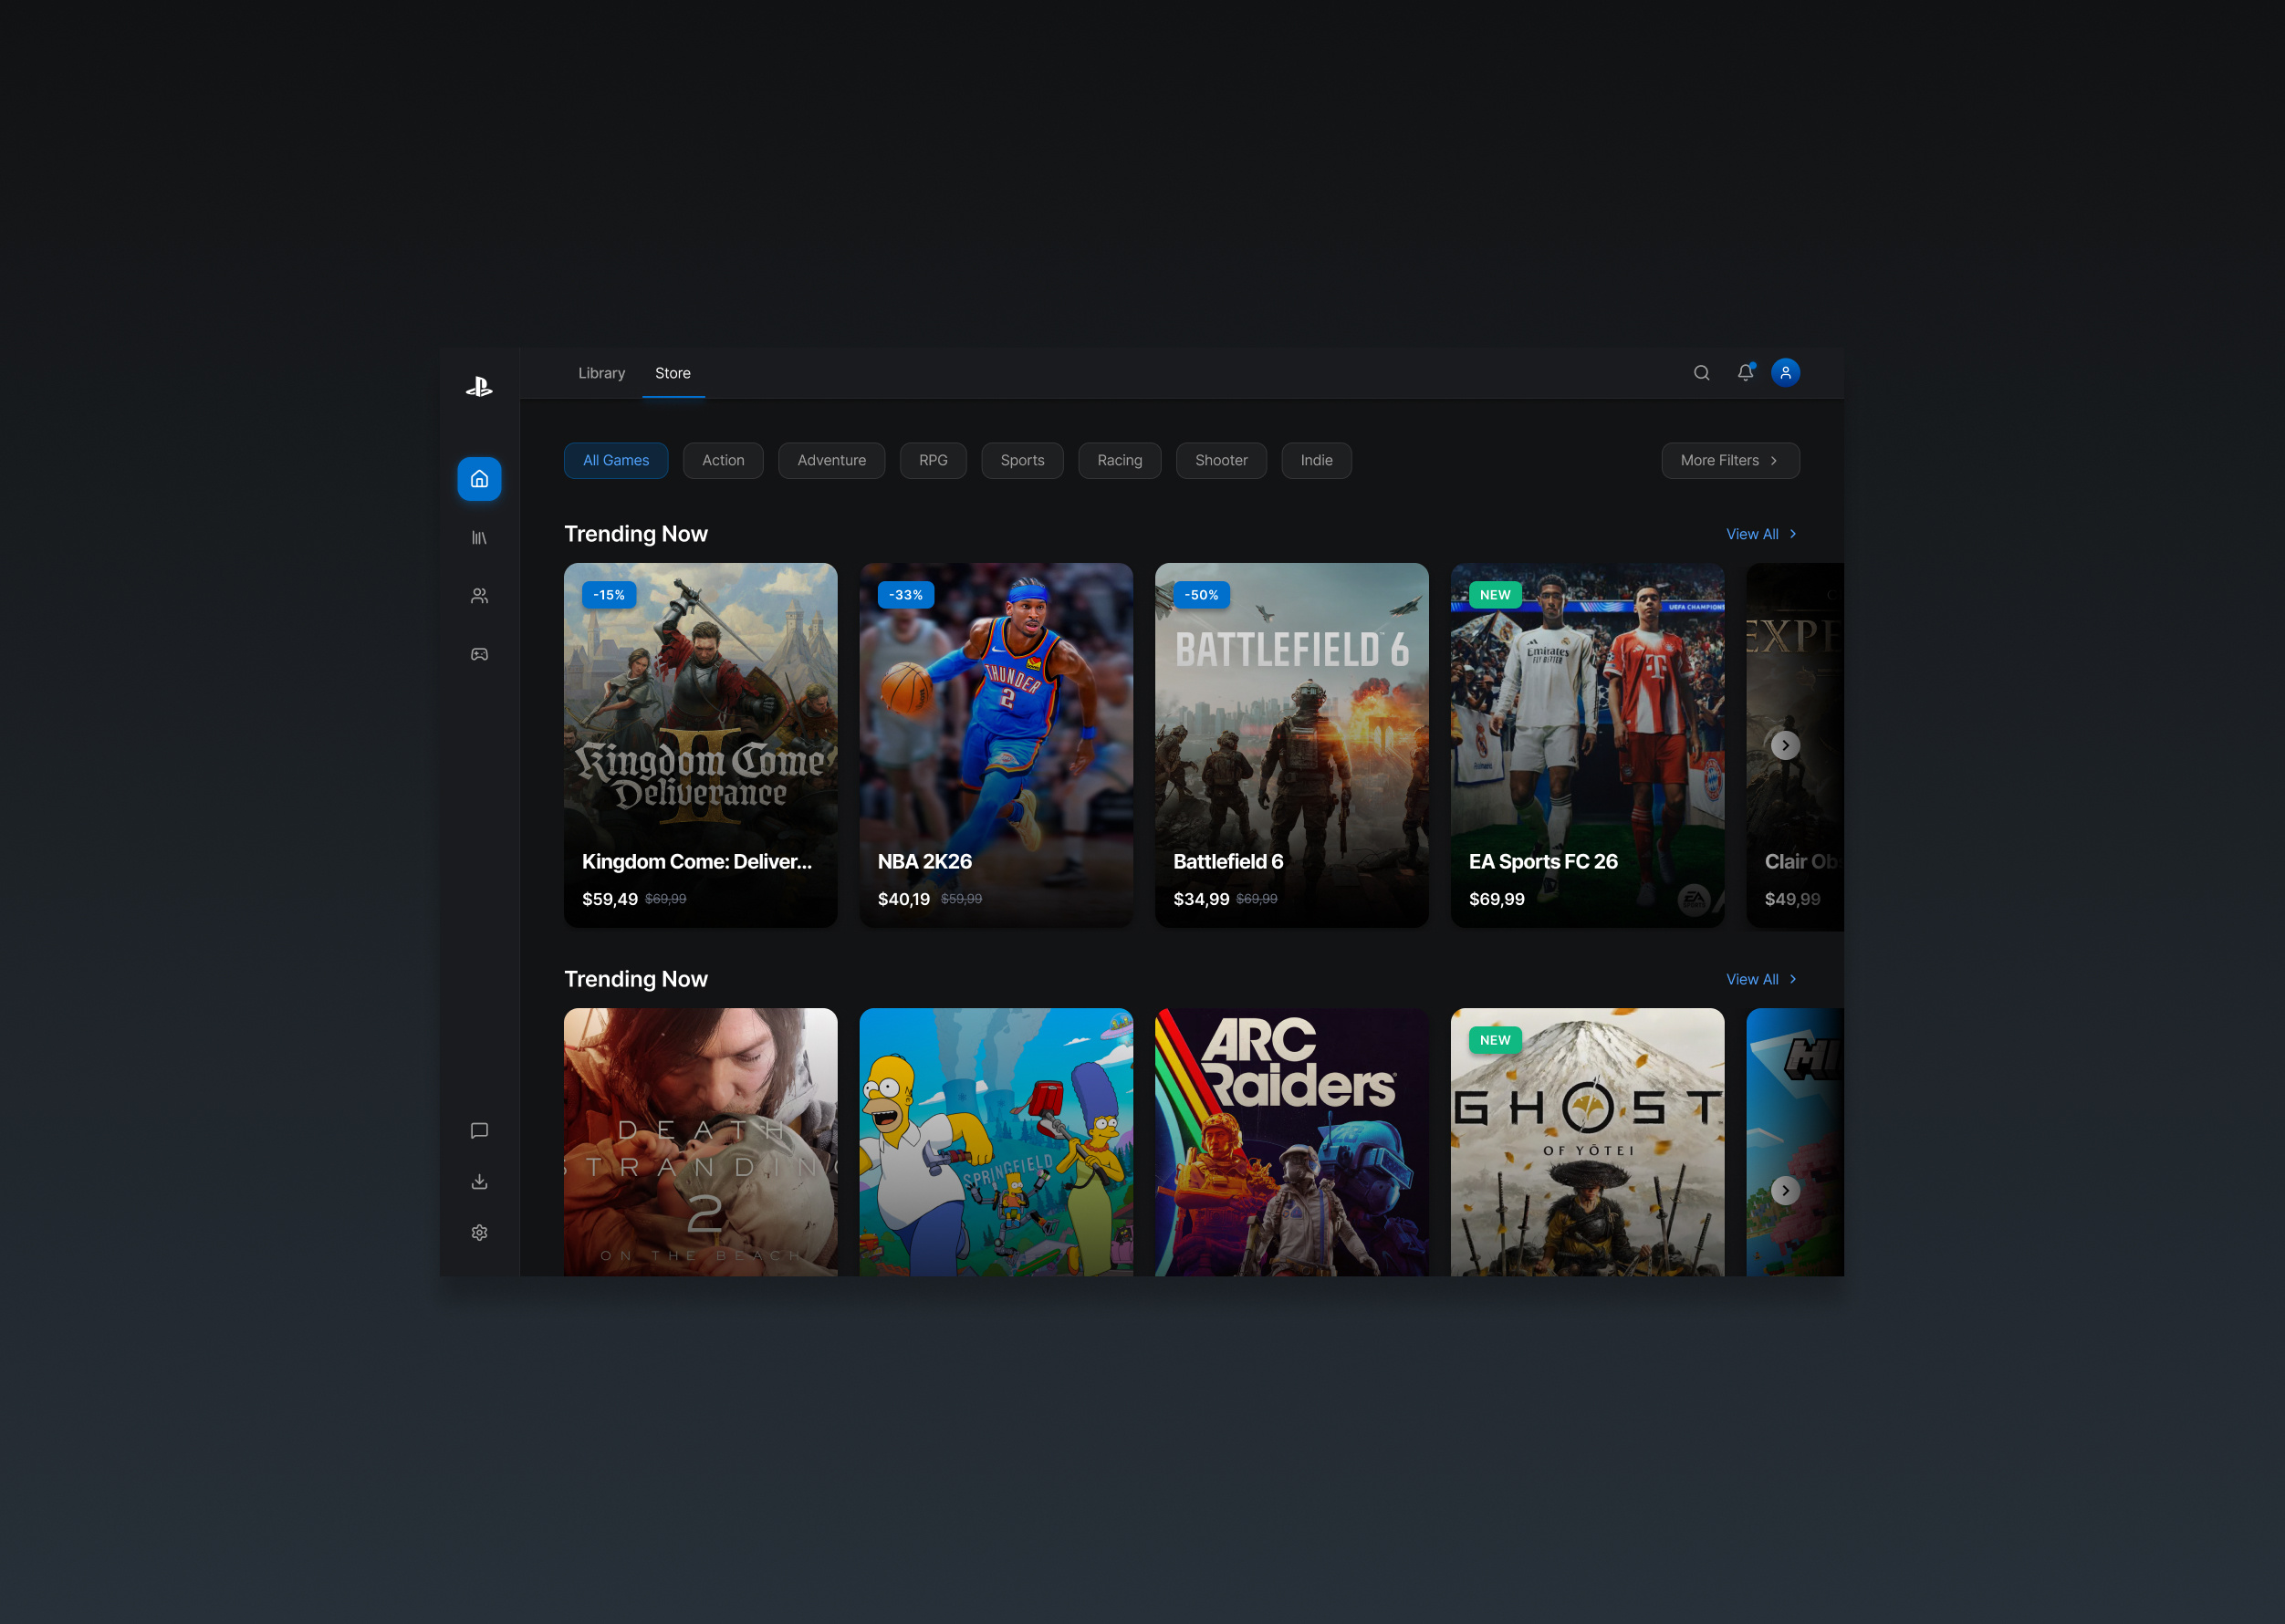2285x1624 pixels.
Task: Open the Home sidebar icon
Action: coord(479,479)
